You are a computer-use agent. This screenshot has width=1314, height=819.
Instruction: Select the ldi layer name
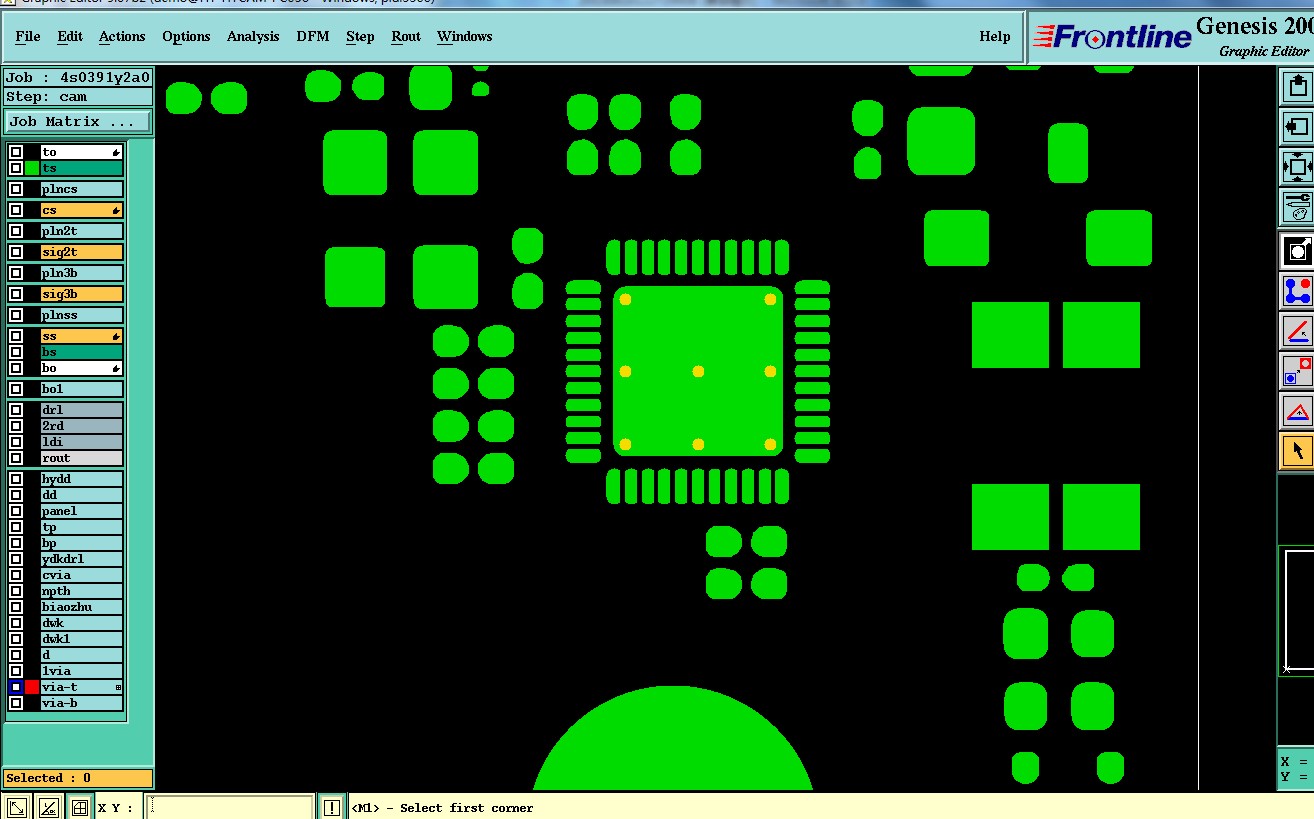tap(81, 442)
